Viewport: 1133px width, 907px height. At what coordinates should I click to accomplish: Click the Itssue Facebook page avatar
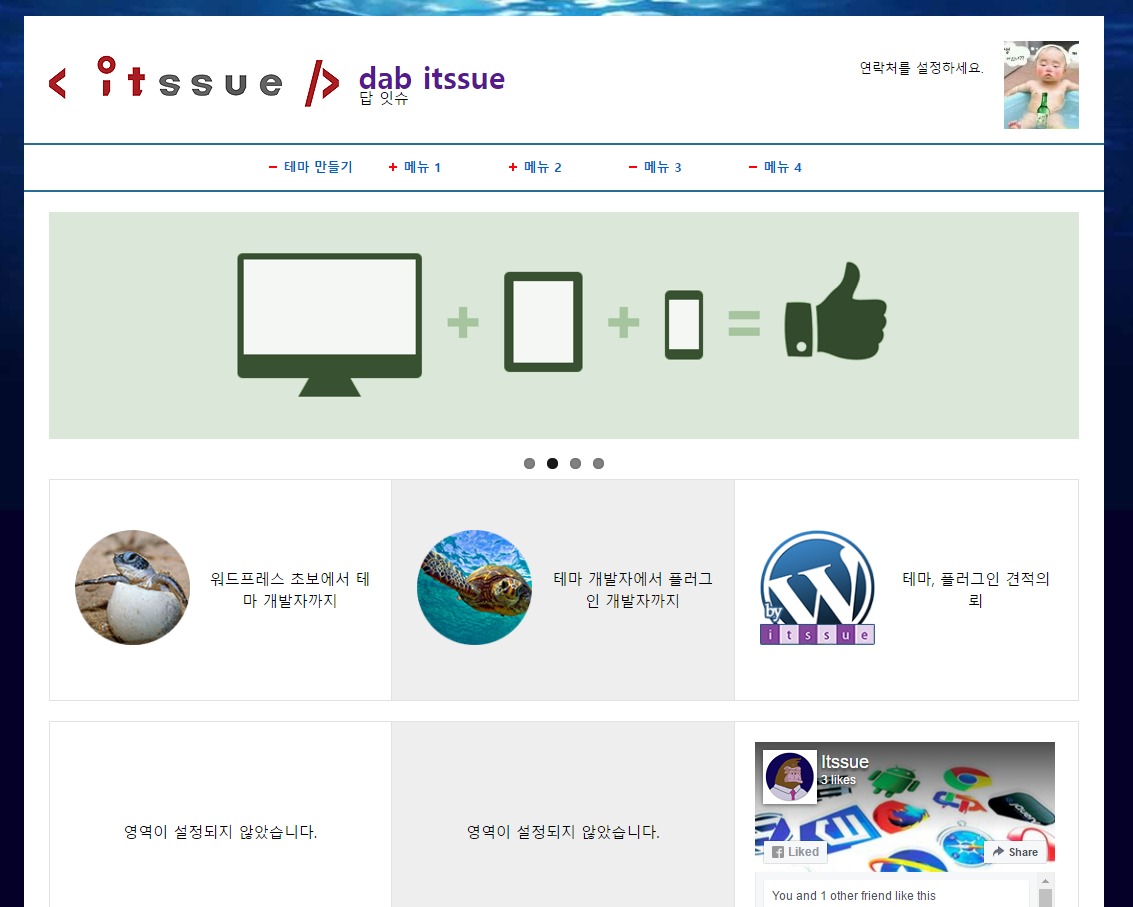click(790, 777)
